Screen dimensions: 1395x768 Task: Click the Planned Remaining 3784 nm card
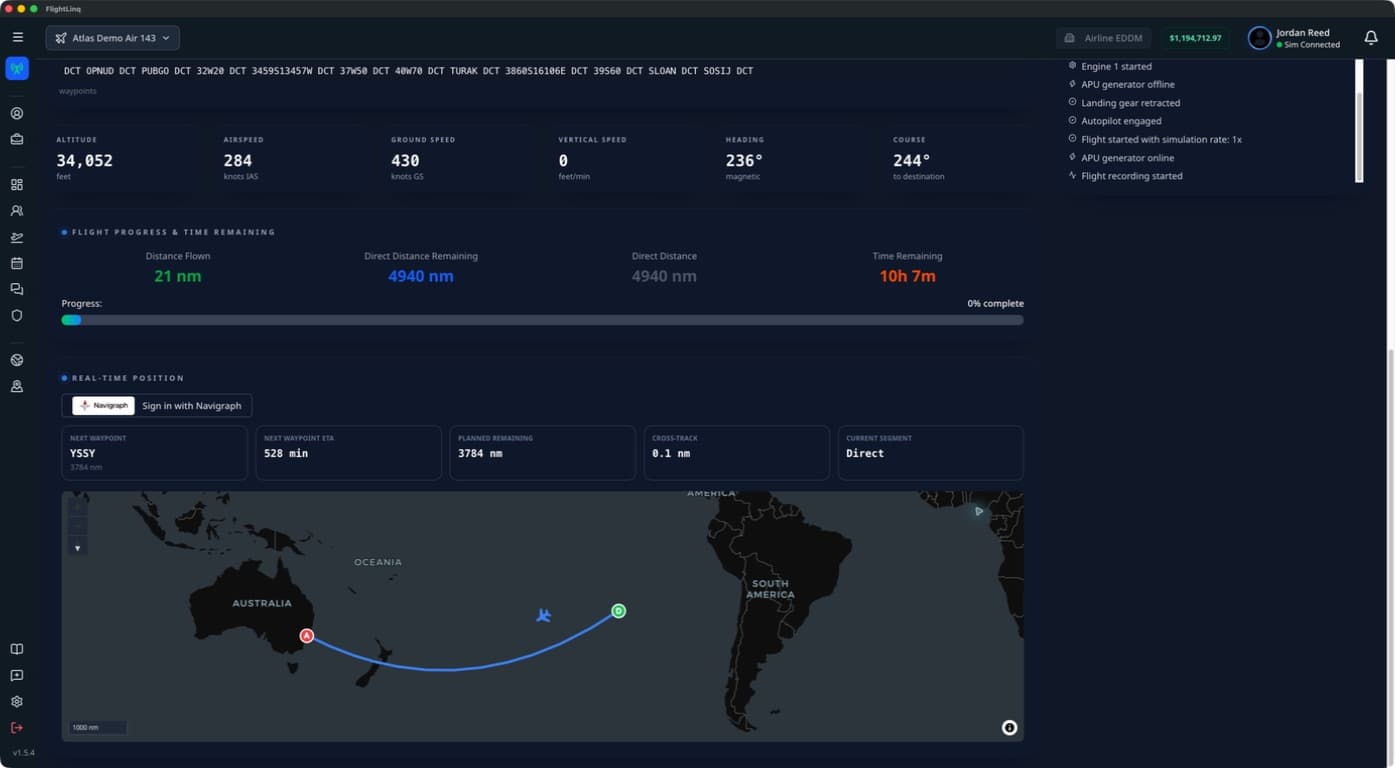point(542,453)
